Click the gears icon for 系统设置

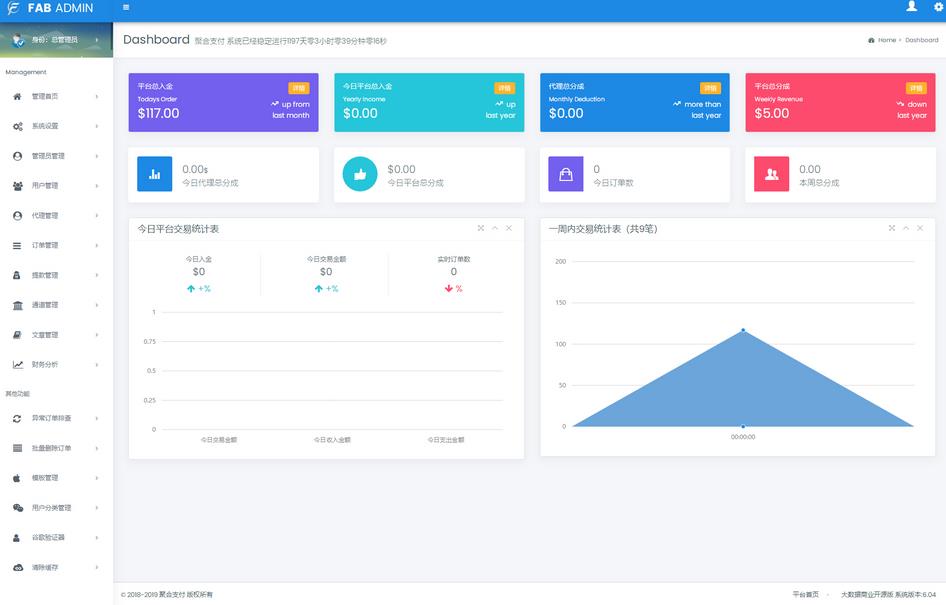(x=17, y=126)
